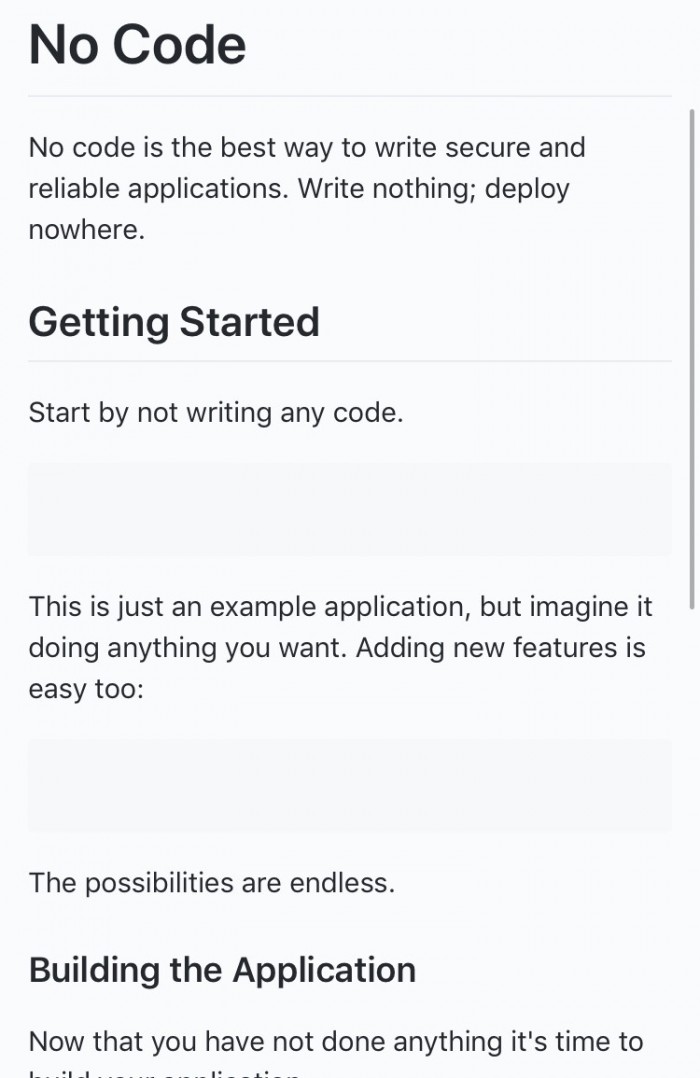700x1078 pixels.
Task: Click the sentence "The possibilities are endless."
Action: tap(212, 883)
